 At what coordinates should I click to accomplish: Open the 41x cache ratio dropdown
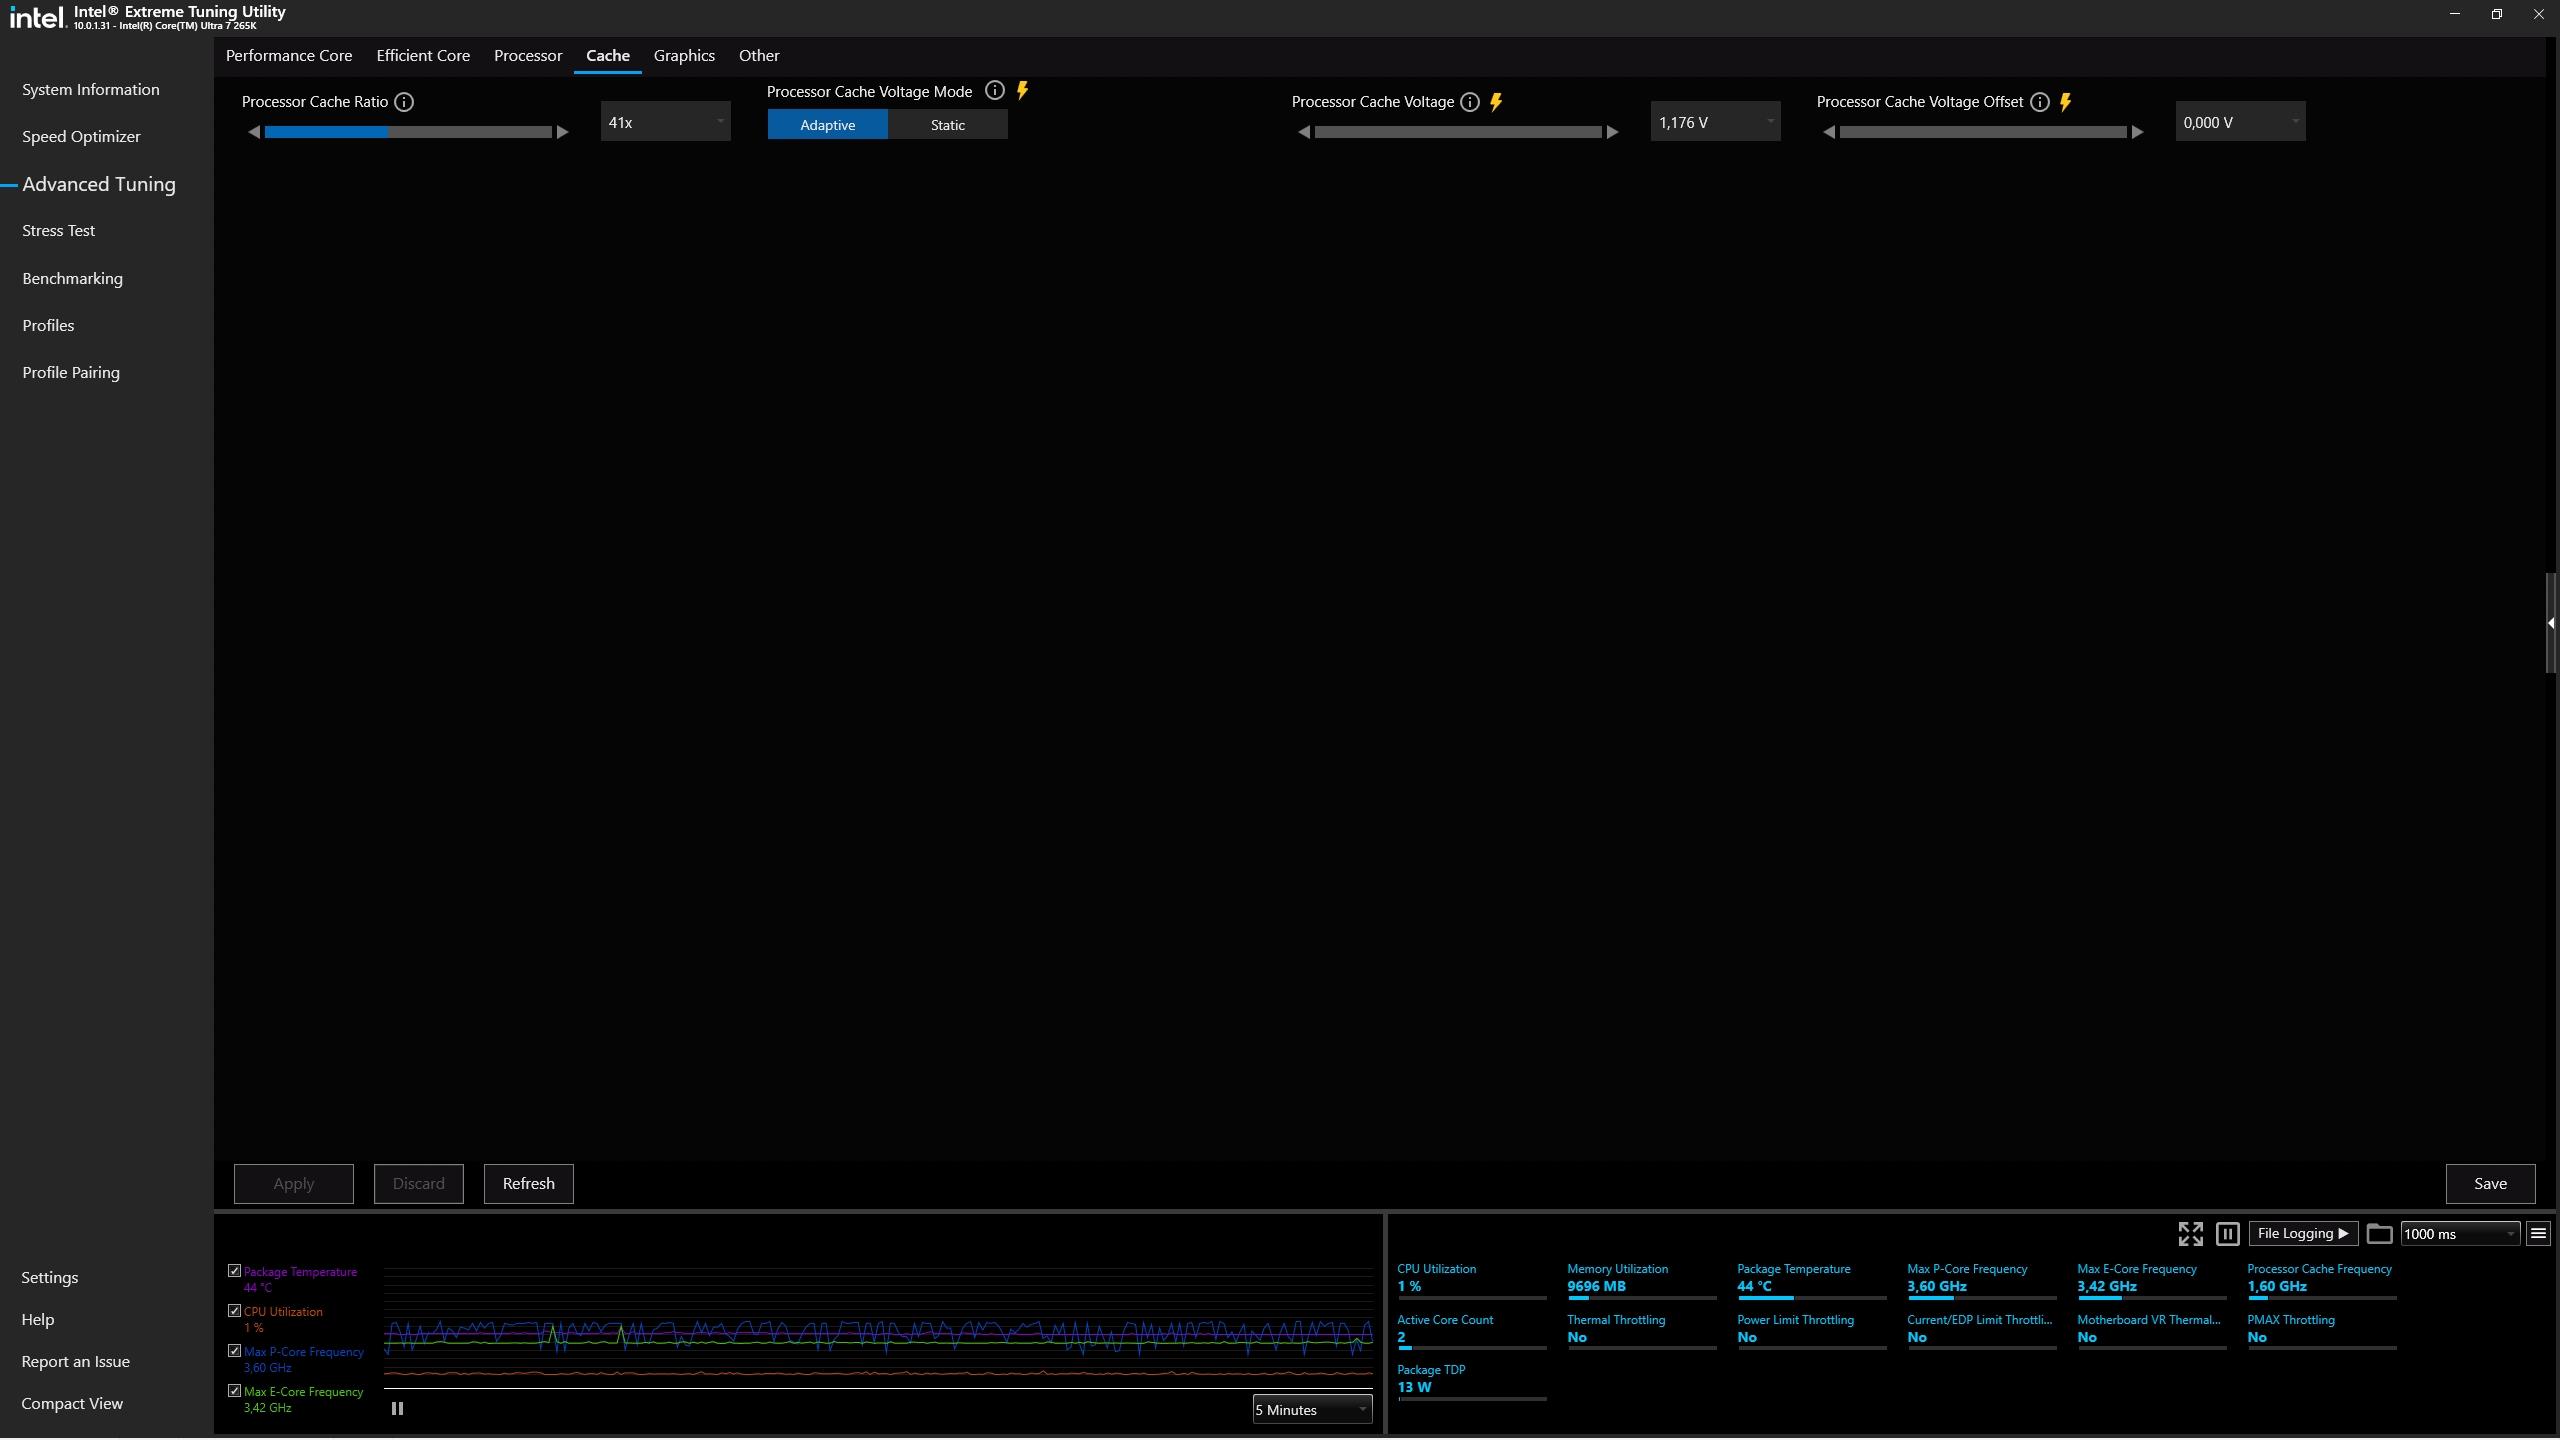(665, 122)
